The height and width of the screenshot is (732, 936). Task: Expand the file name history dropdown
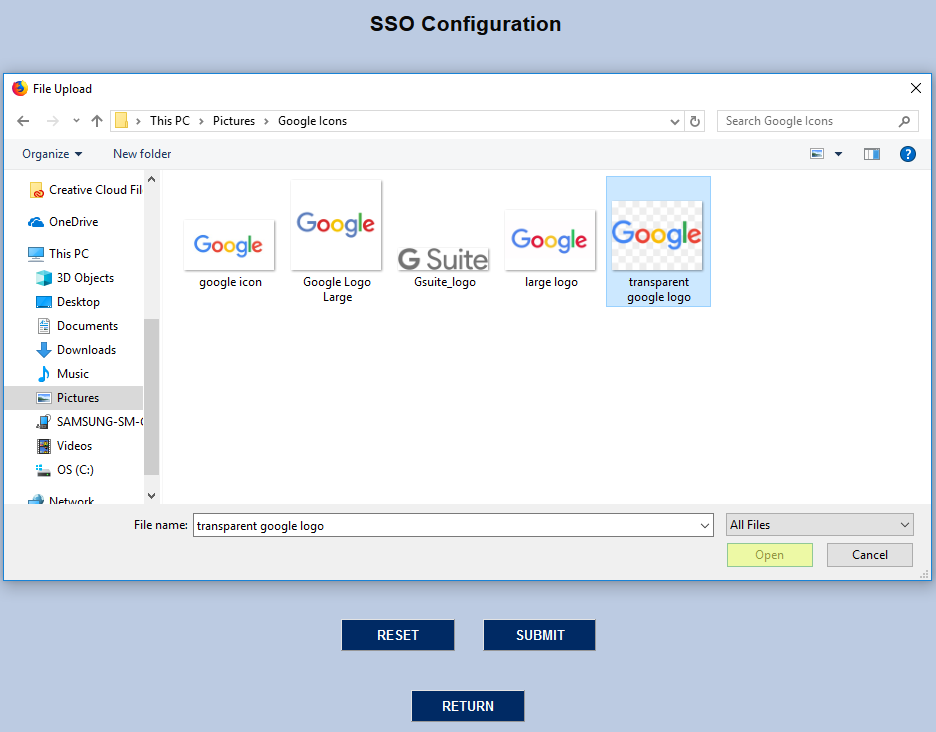click(x=705, y=524)
